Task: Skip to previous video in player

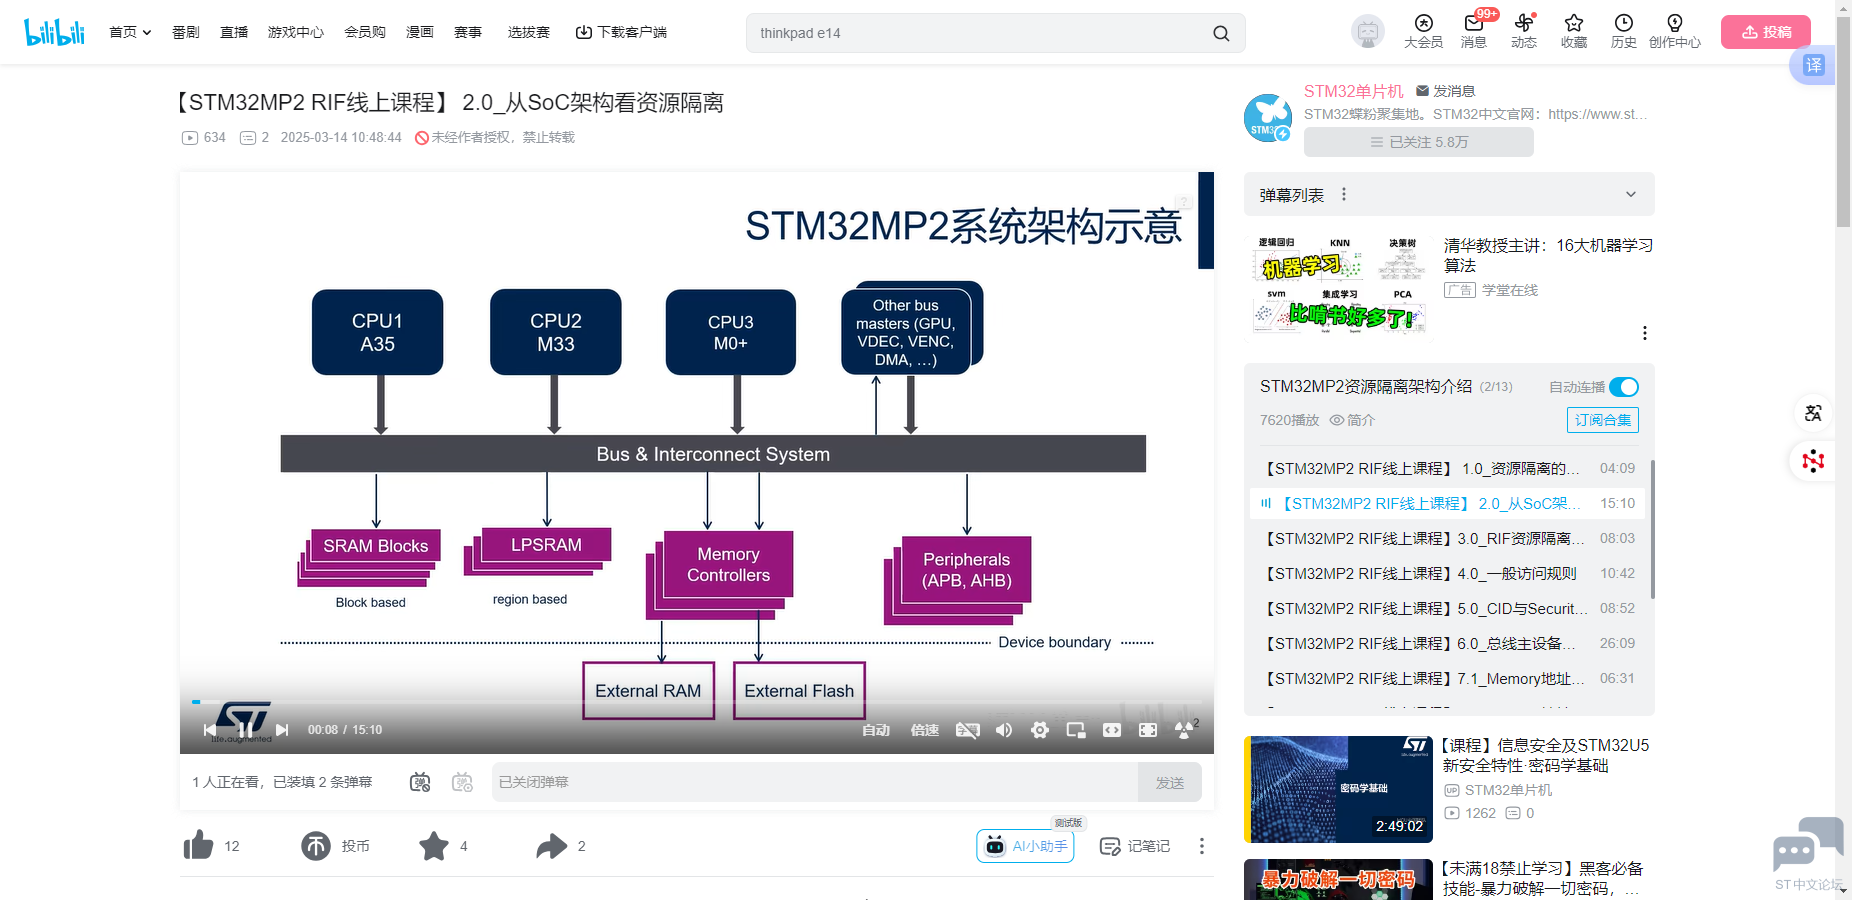Action: coord(209,730)
